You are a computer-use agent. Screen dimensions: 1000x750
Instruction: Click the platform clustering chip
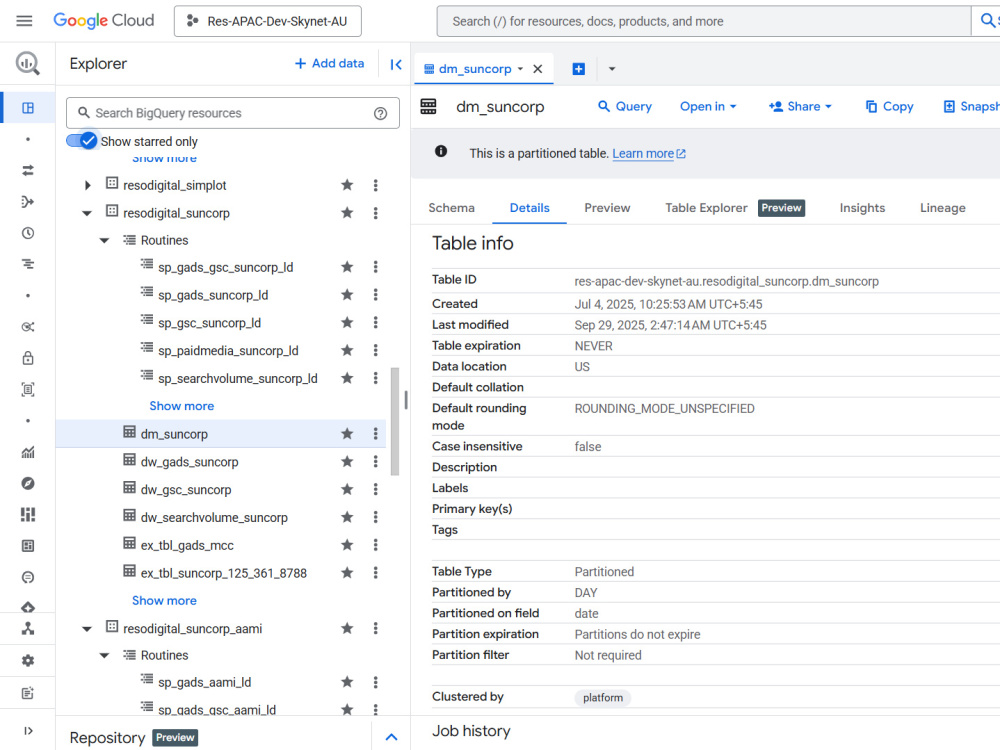point(603,697)
